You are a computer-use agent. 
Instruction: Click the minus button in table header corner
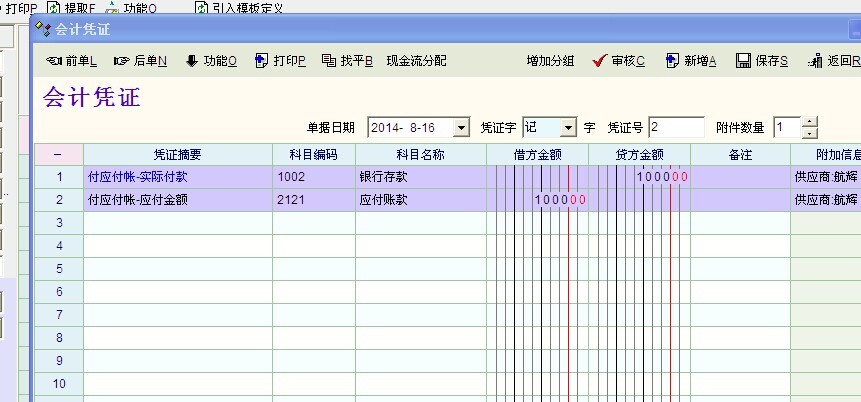(x=58, y=155)
